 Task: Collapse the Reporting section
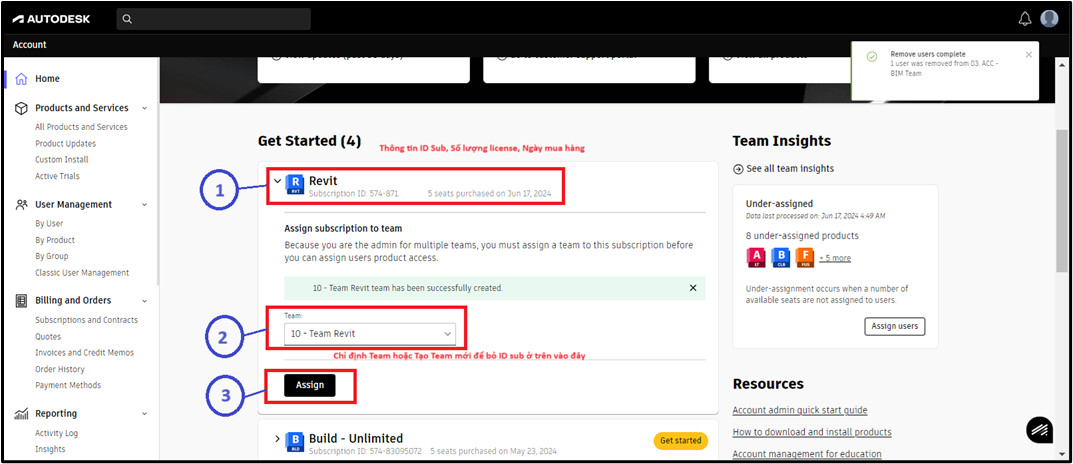click(144, 413)
